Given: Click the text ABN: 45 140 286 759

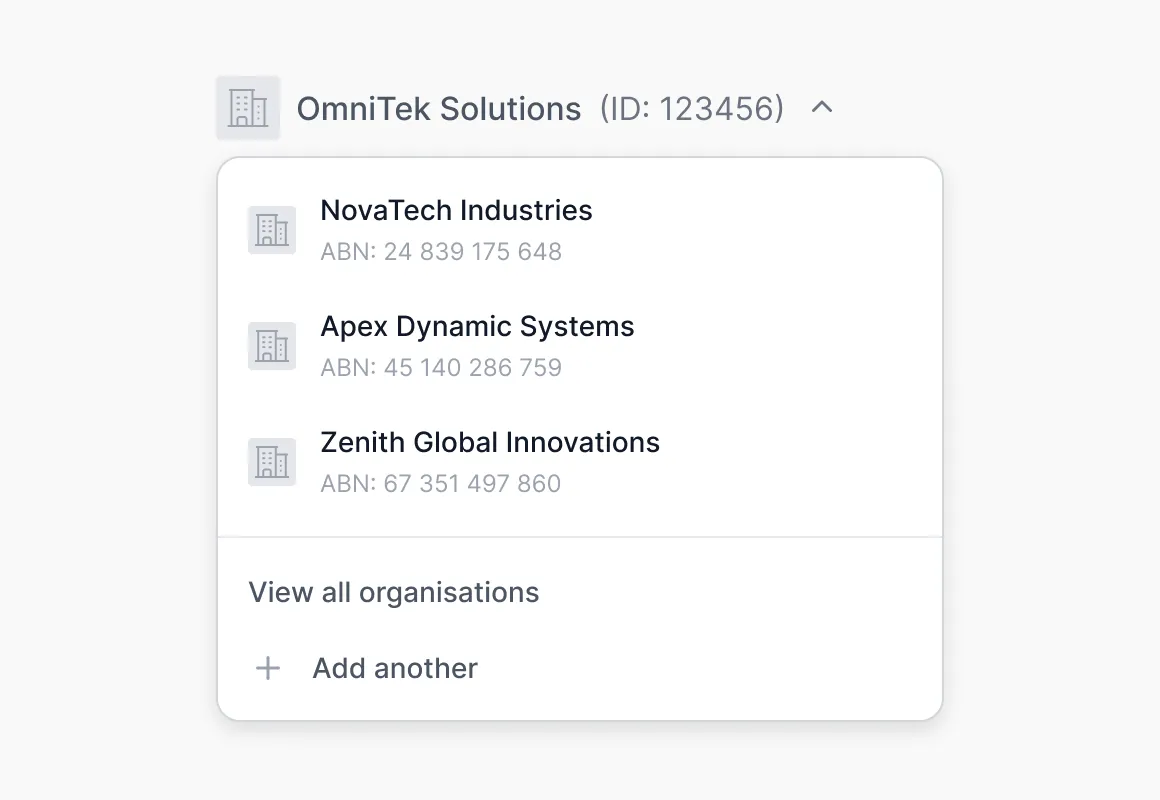Looking at the screenshot, I should [441, 368].
